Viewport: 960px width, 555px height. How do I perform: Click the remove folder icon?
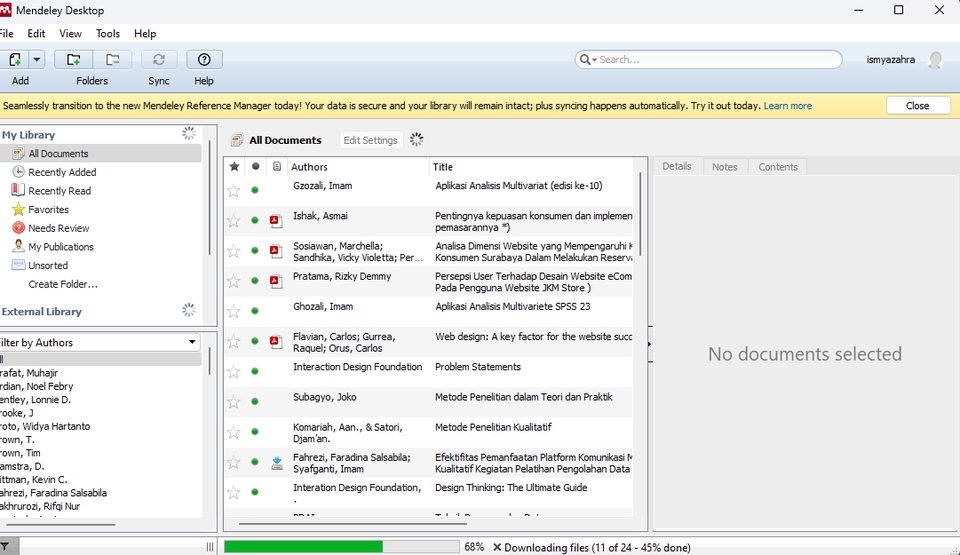112,59
